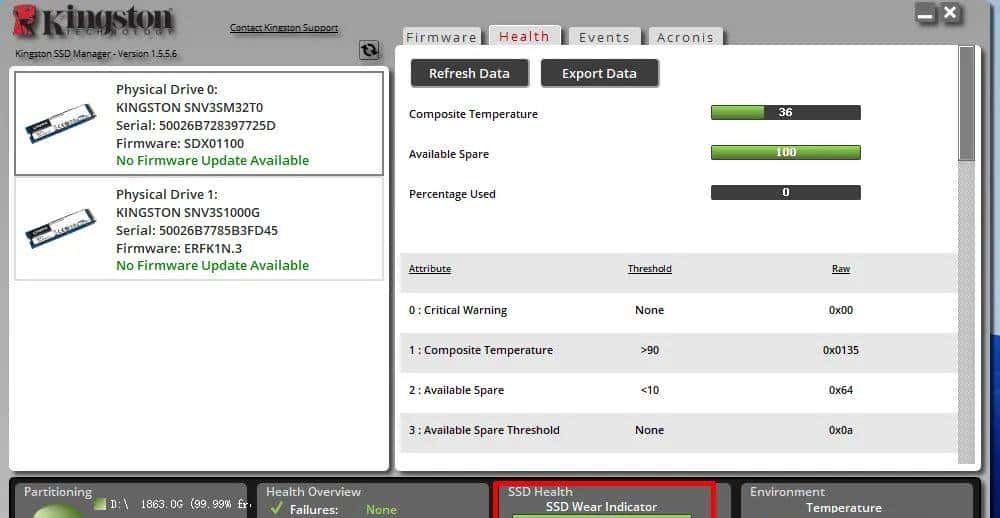1000x518 pixels.
Task: Click Firmware: ERFK1N.3 text
Action: 179,248
